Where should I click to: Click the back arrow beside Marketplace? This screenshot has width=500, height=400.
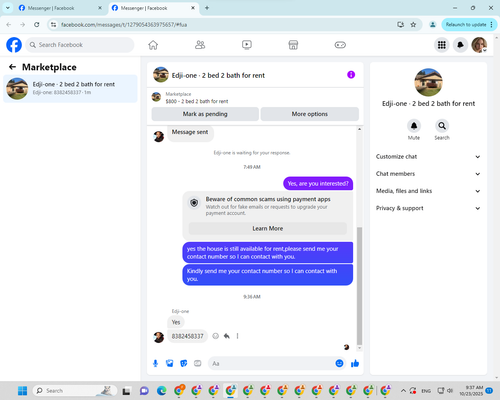point(12,67)
